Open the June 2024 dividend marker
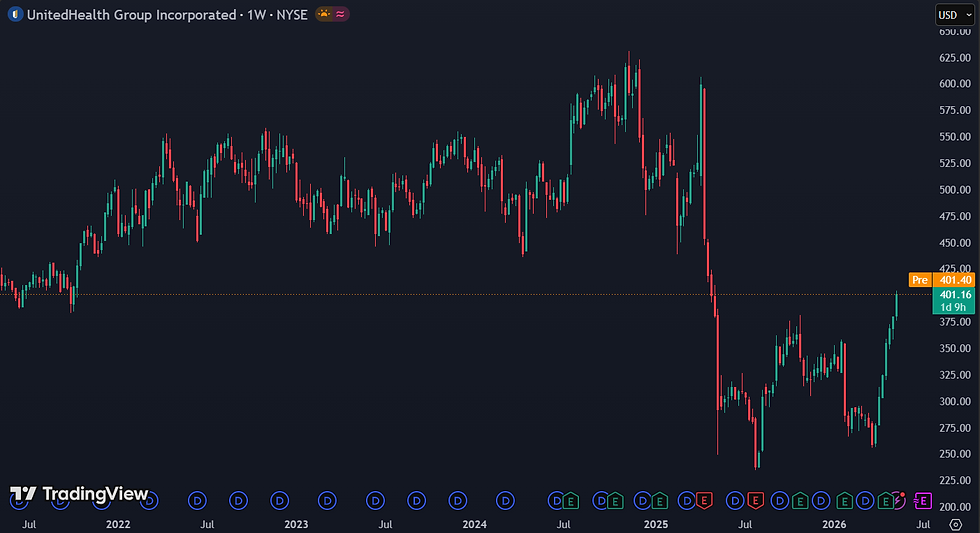This screenshot has height=533, width=980. pyautogui.click(x=556, y=501)
